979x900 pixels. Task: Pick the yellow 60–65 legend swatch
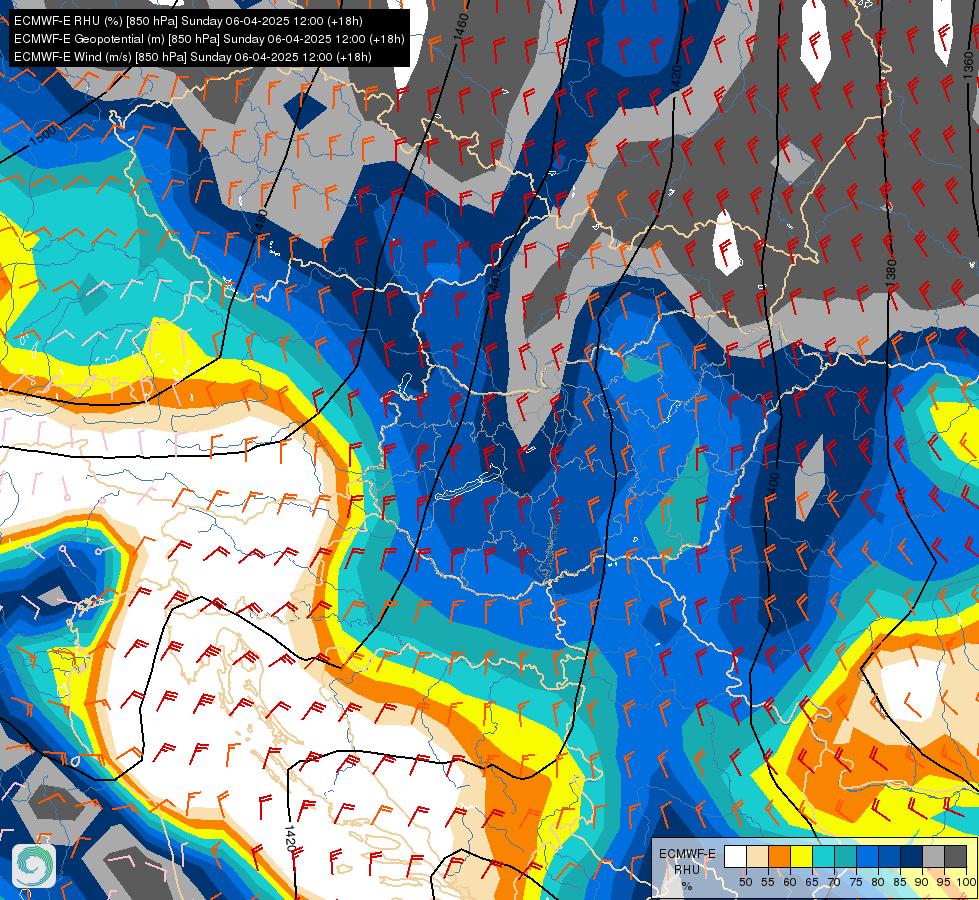click(x=802, y=856)
